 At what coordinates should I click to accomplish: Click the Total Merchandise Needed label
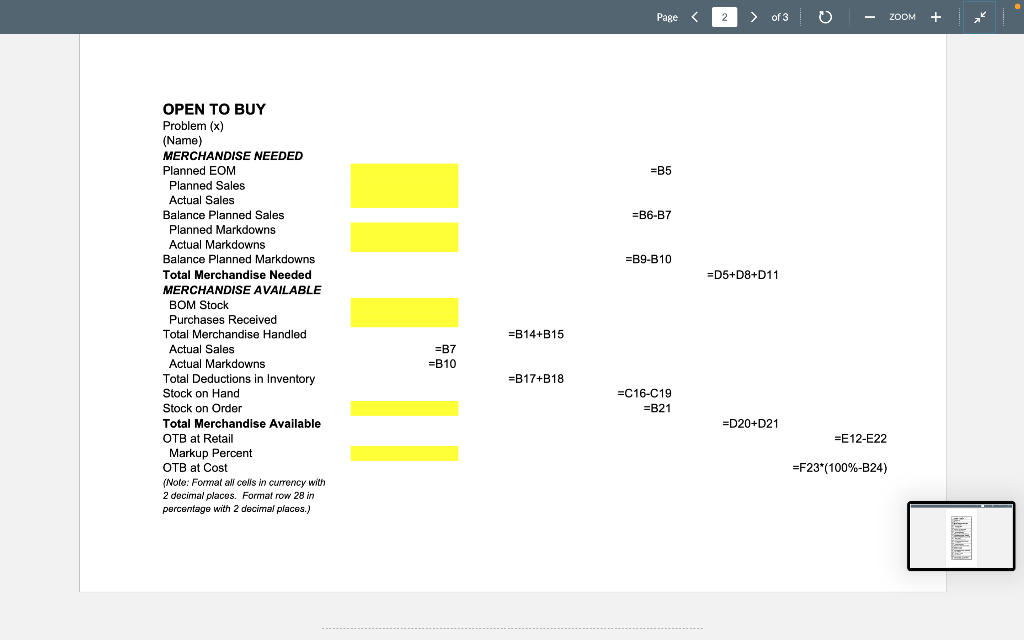pyautogui.click(x=237, y=275)
